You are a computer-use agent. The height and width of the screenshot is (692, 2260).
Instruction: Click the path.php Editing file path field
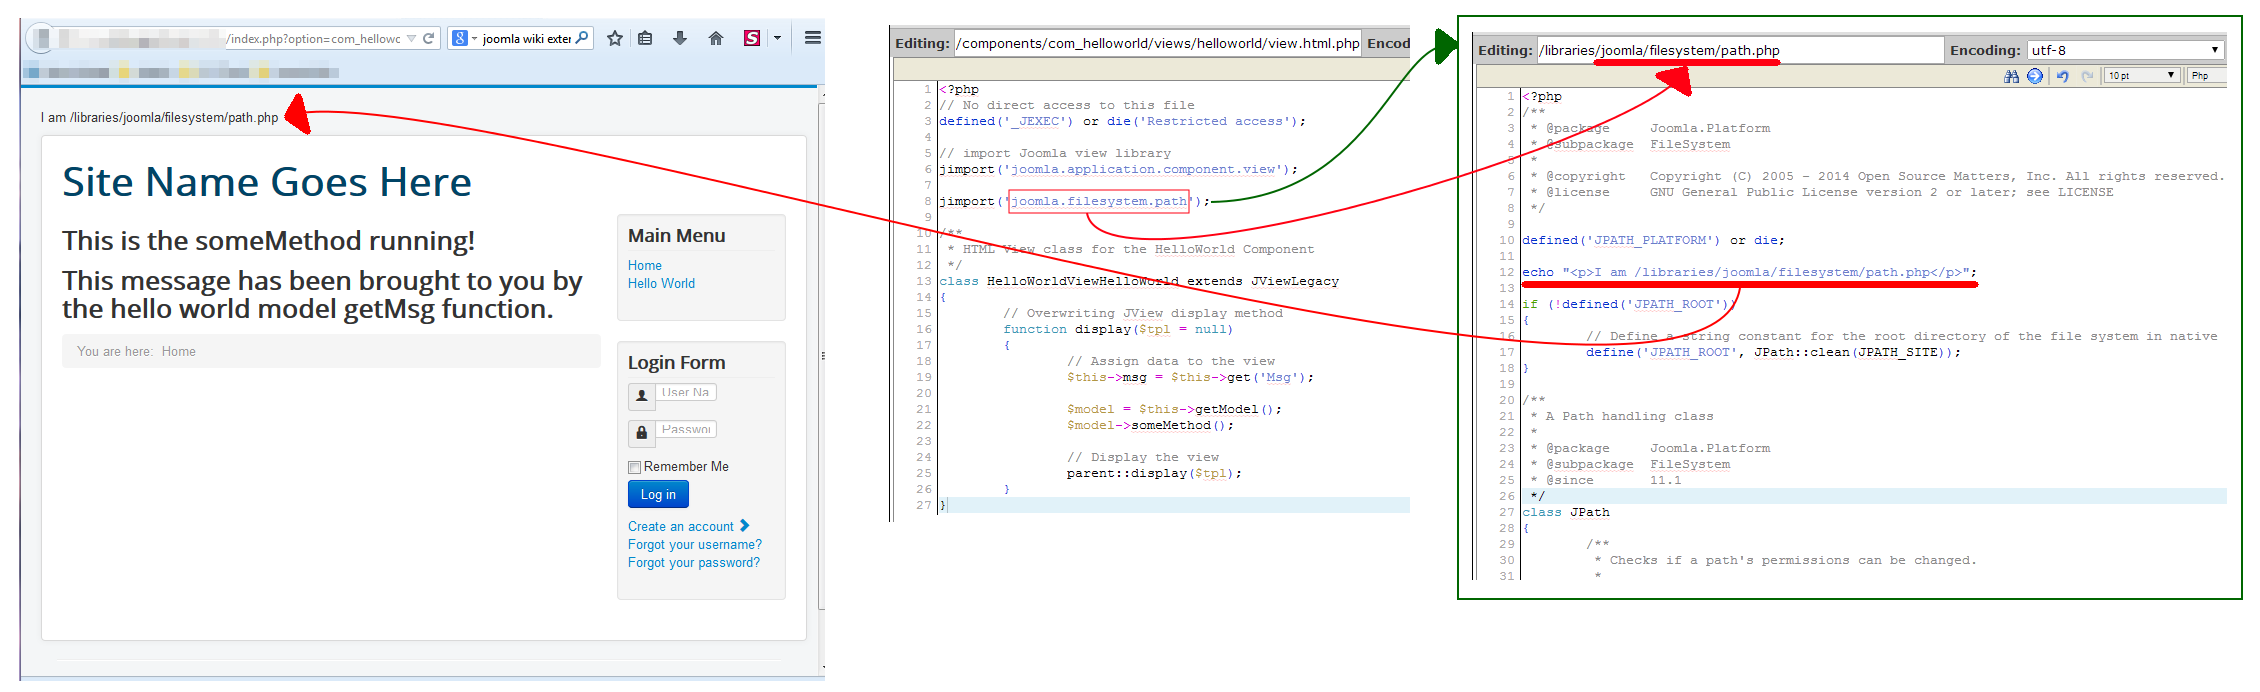pyautogui.click(x=1740, y=50)
